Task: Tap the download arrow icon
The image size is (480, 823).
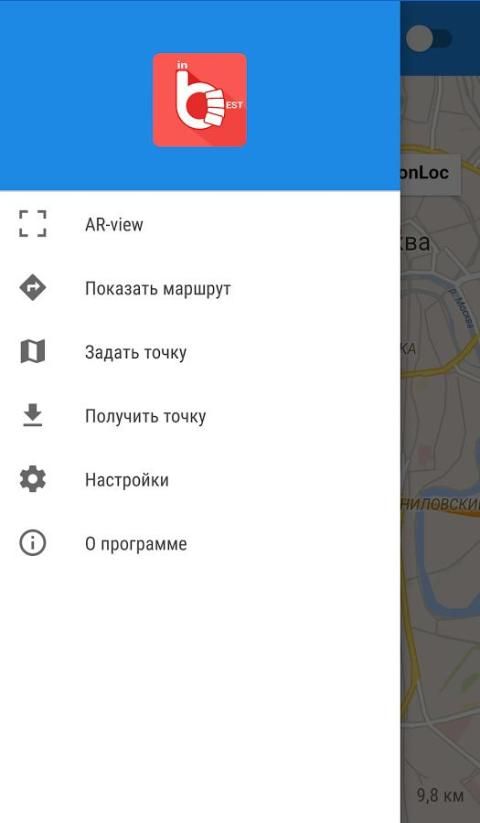Action: pos(33,415)
